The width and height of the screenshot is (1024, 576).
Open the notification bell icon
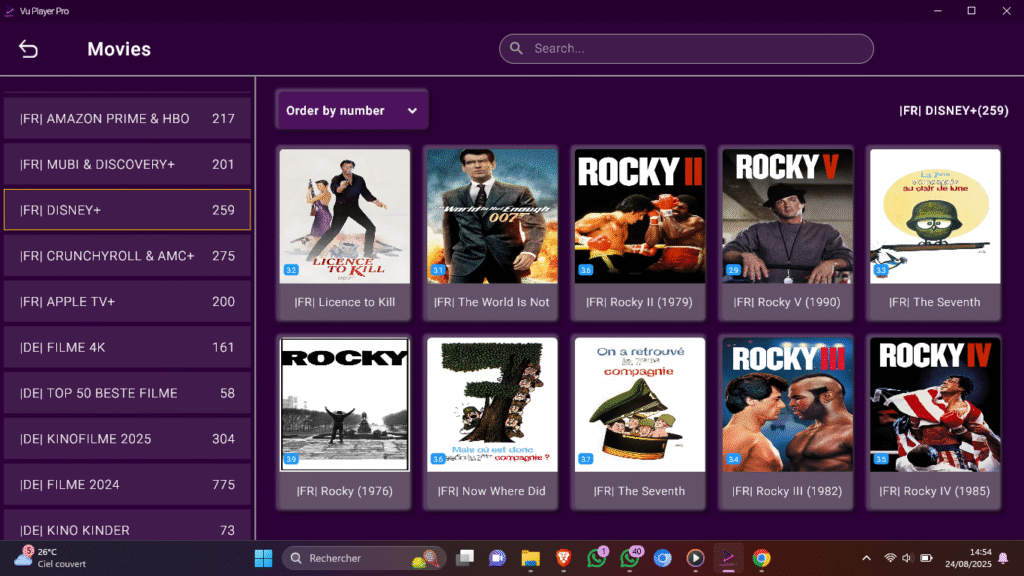point(1003,558)
